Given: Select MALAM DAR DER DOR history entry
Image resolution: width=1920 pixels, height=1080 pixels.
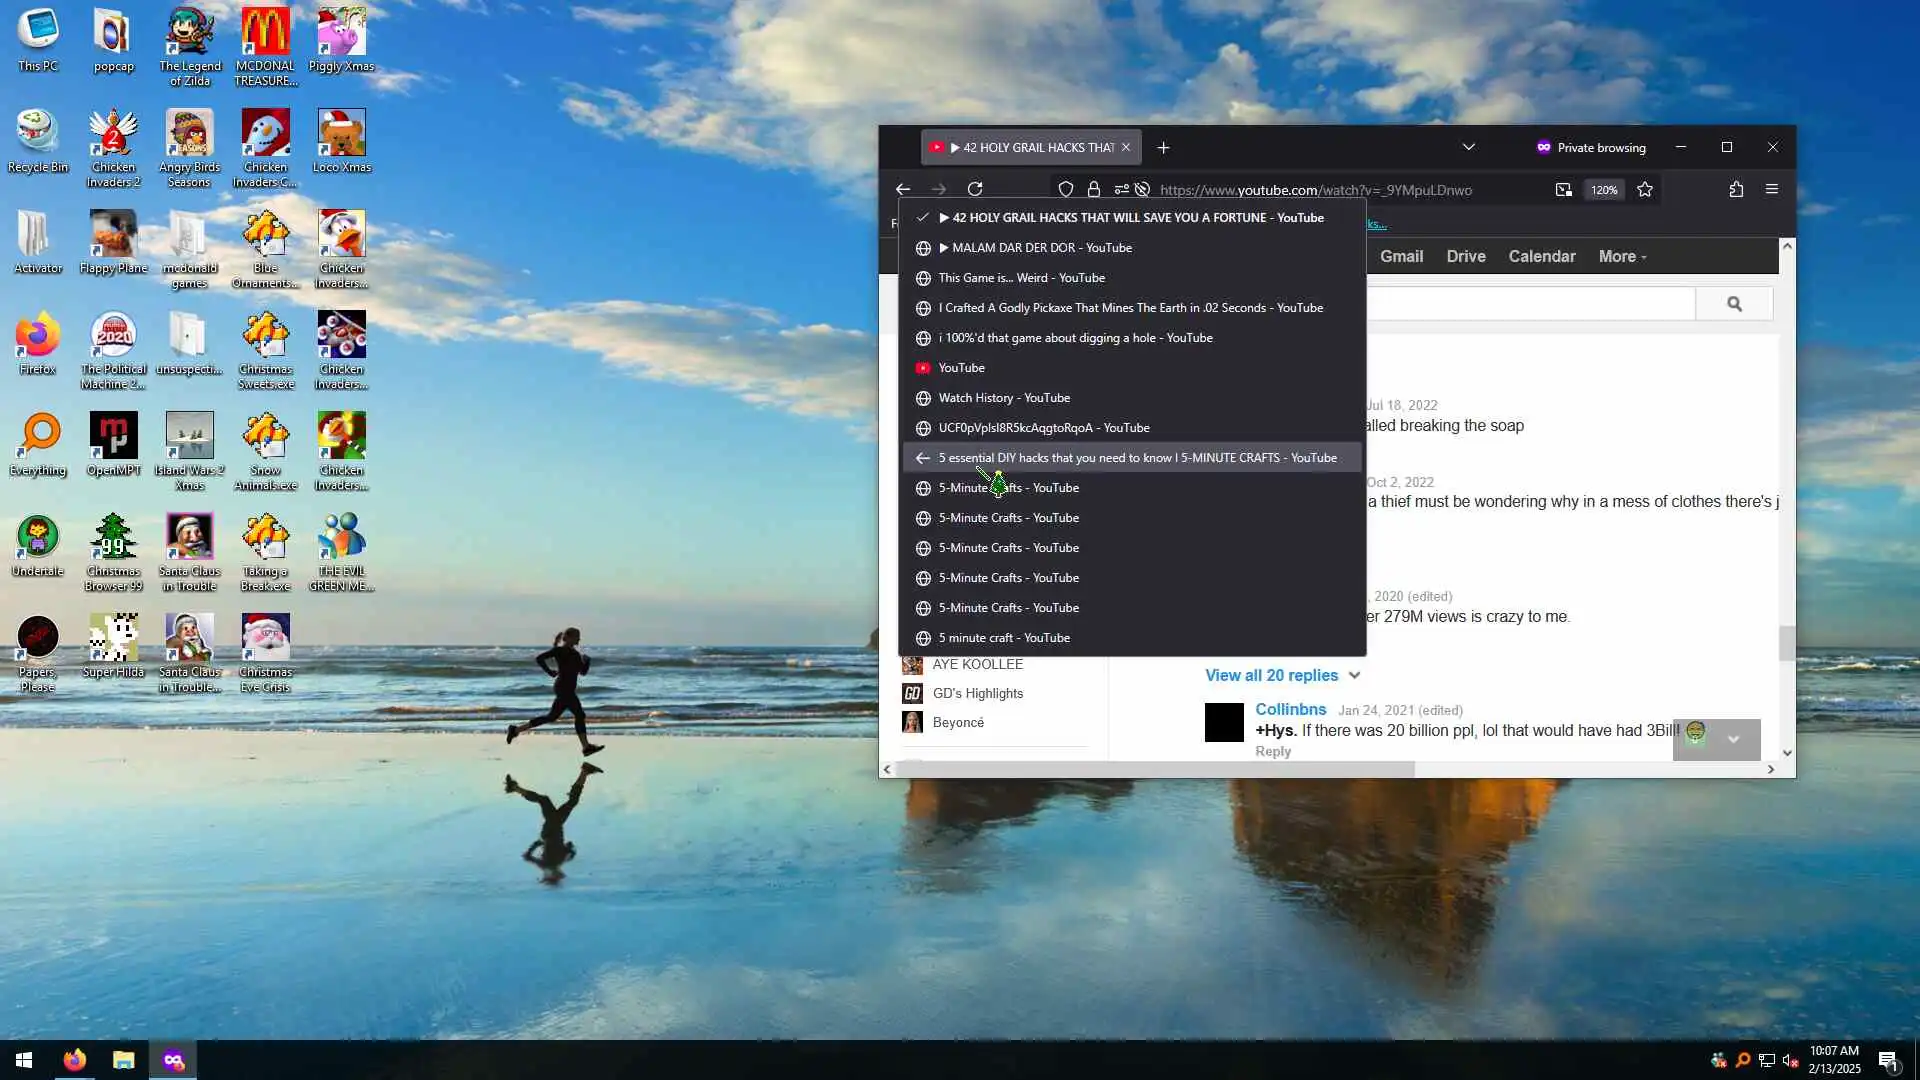Looking at the screenshot, I should [x=1041, y=248].
